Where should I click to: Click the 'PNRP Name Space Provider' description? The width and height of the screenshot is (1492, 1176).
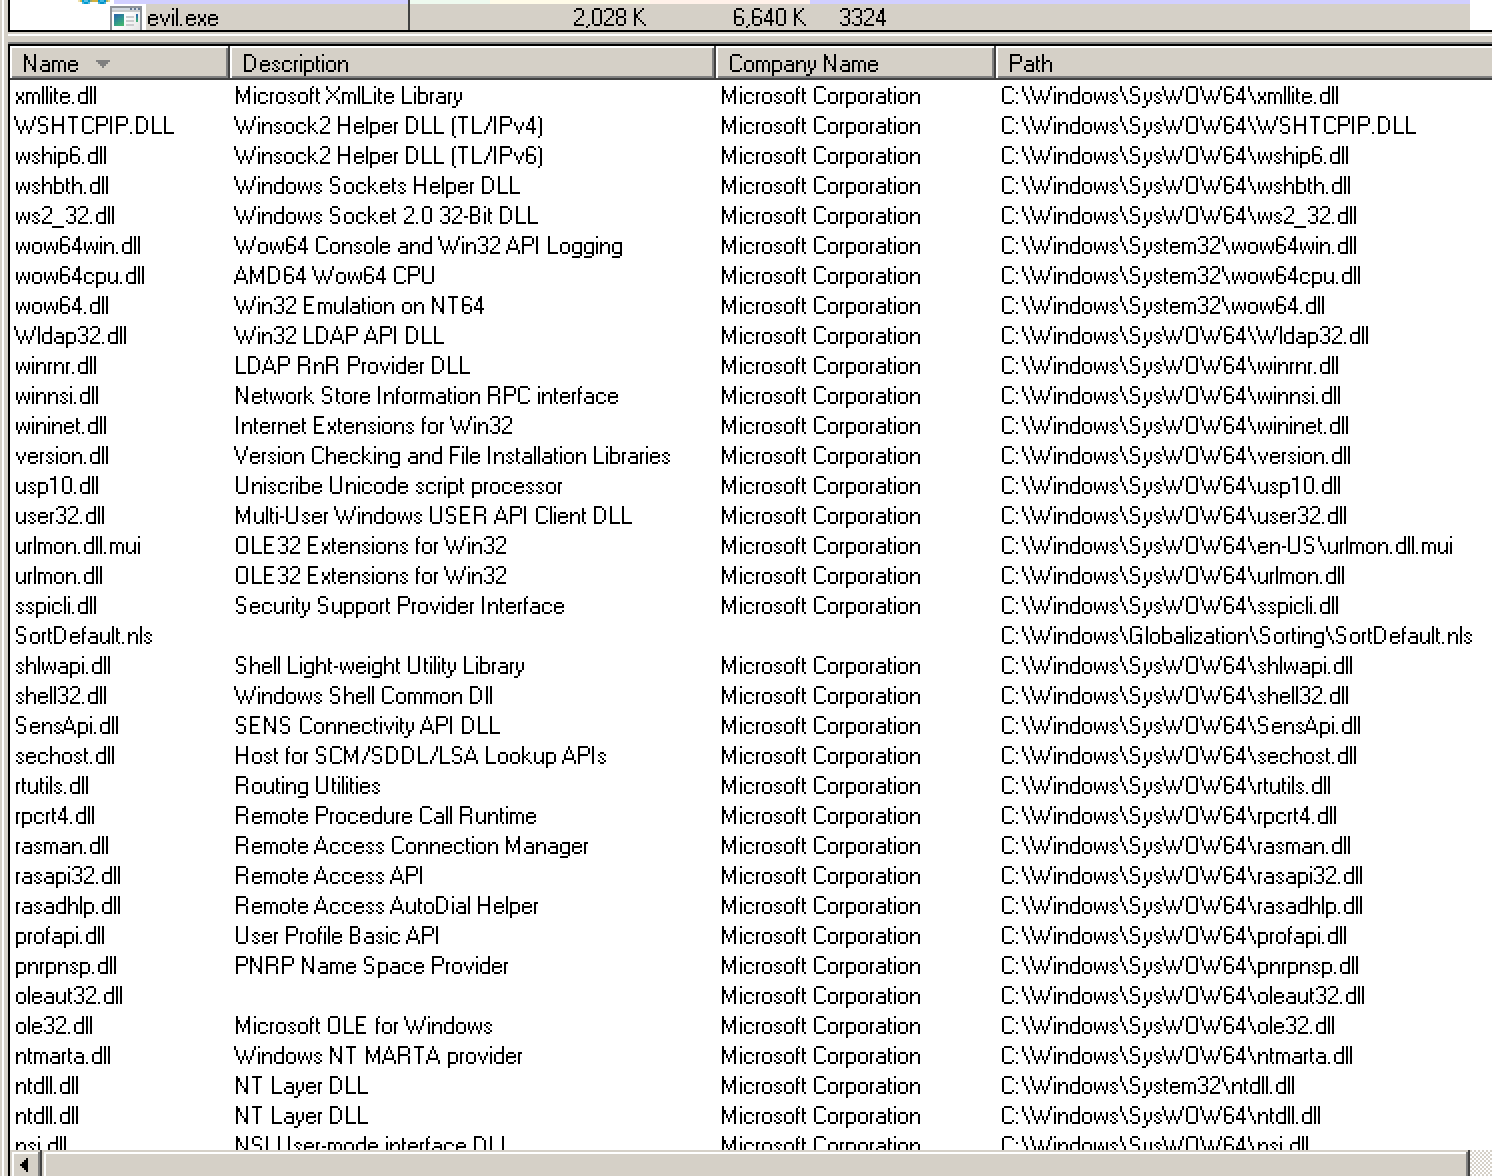pyautogui.click(x=371, y=966)
